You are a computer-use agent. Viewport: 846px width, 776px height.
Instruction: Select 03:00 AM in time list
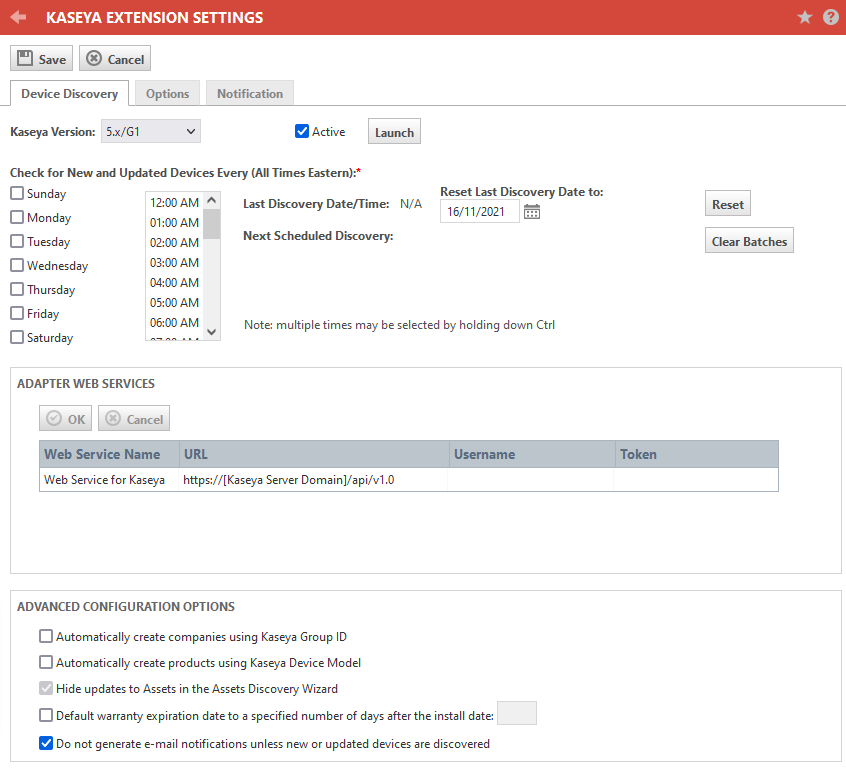coord(174,262)
